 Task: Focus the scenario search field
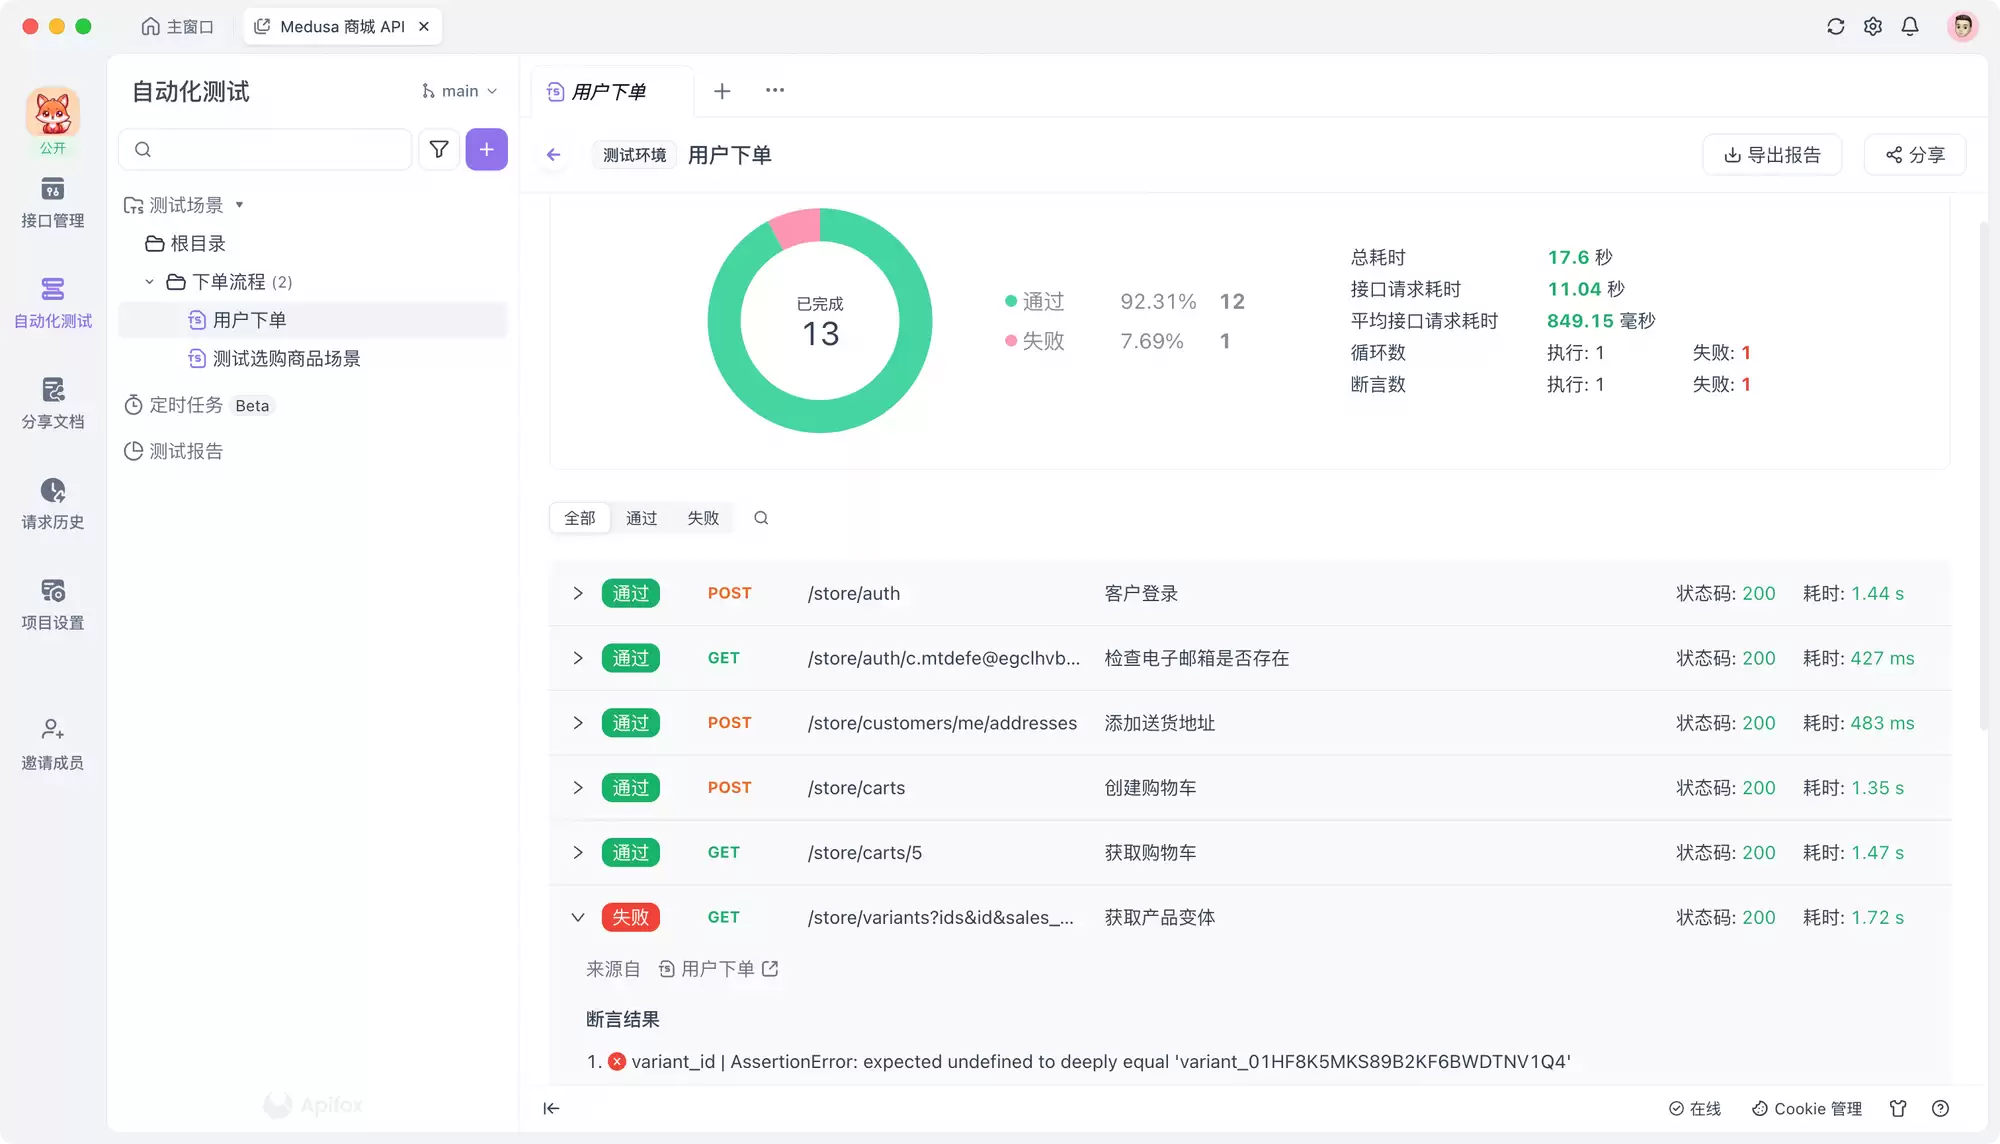point(265,149)
